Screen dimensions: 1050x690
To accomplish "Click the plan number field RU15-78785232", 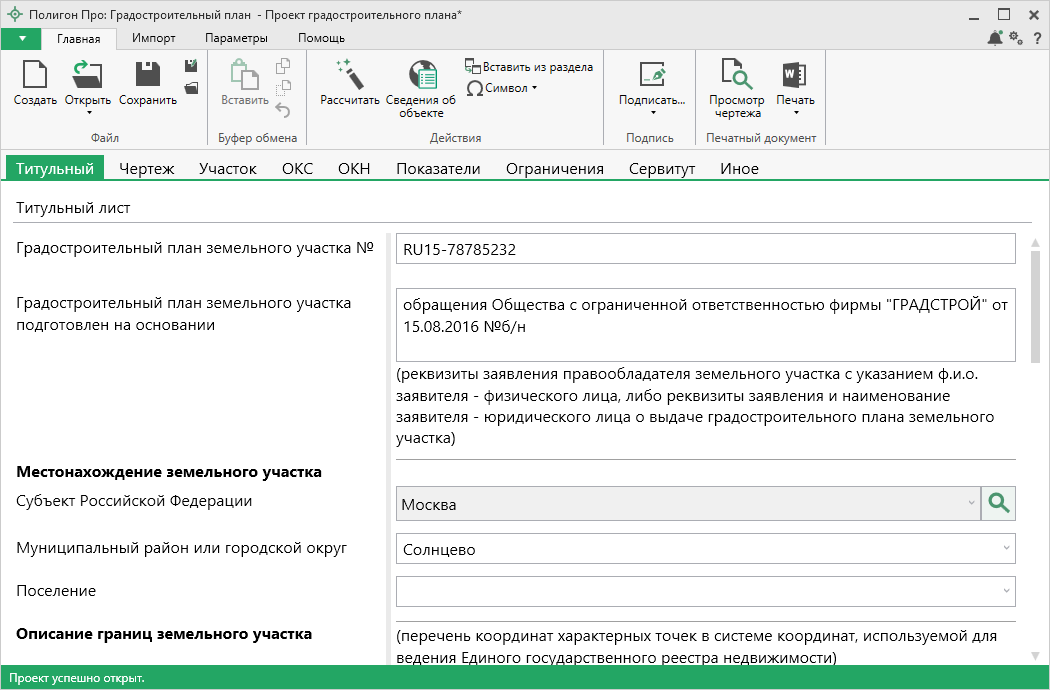I will [x=705, y=249].
